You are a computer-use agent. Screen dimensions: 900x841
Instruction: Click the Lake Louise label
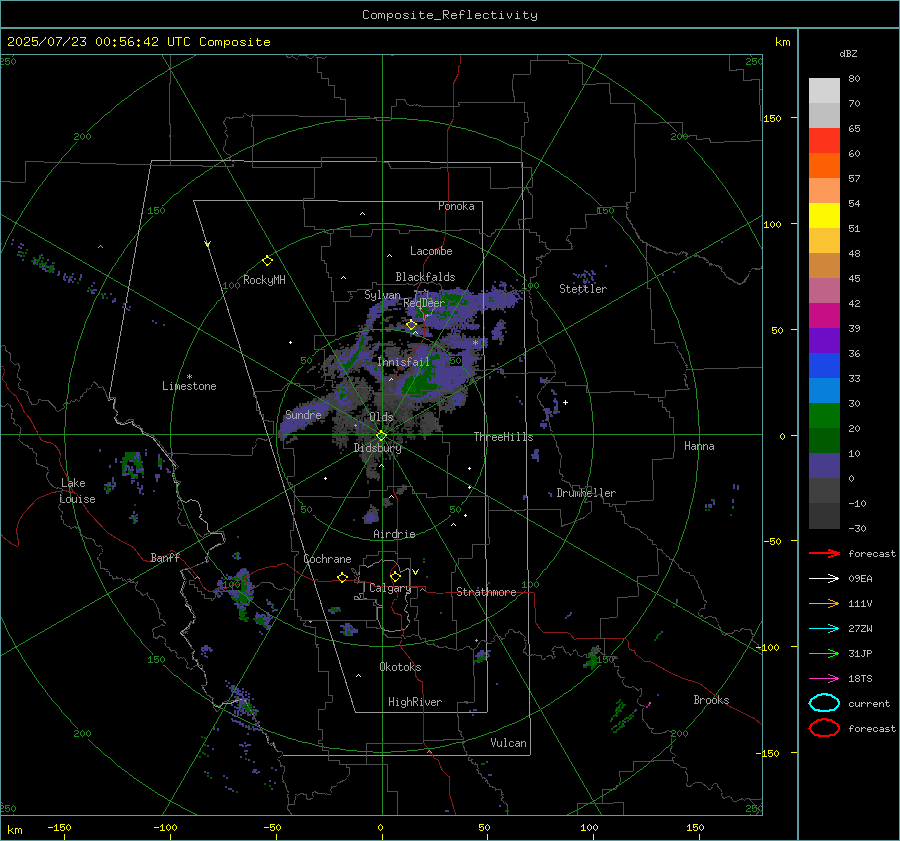77,491
